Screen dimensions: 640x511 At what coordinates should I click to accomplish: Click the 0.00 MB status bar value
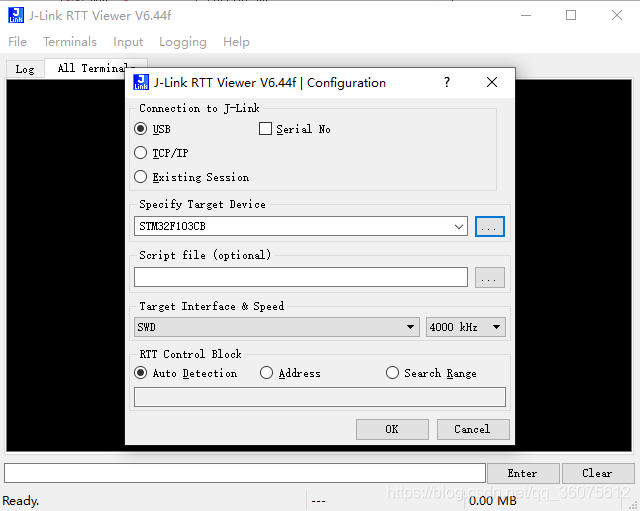pyautogui.click(x=493, y=501)
